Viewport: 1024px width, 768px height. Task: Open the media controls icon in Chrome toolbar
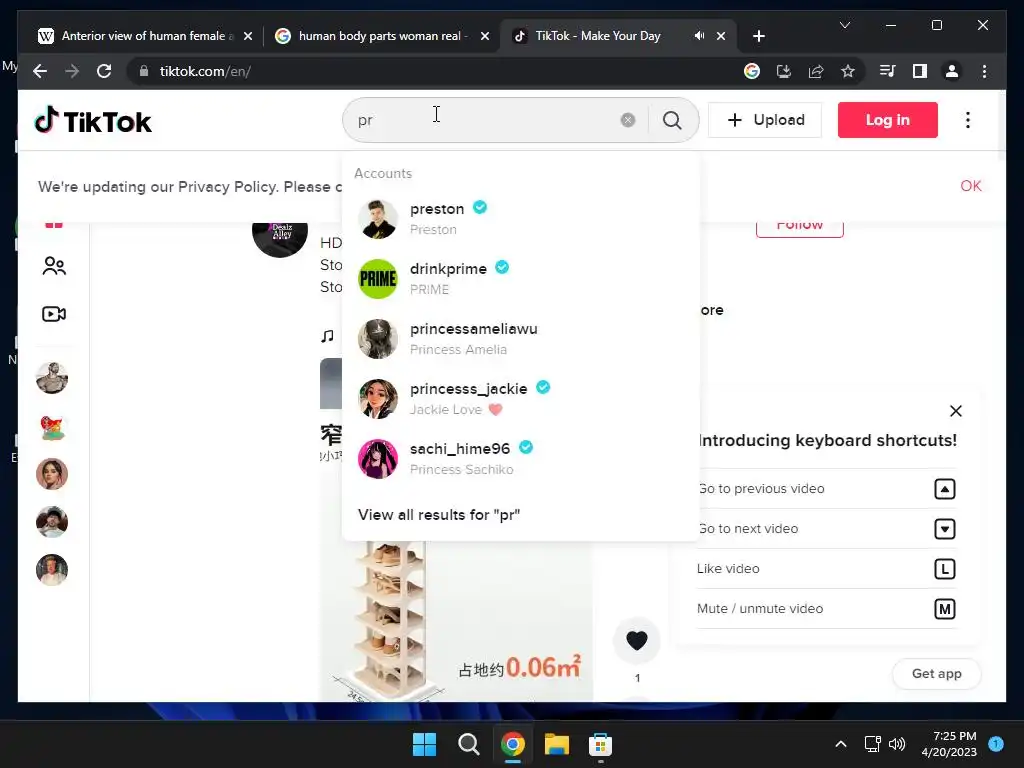(888, 71)
